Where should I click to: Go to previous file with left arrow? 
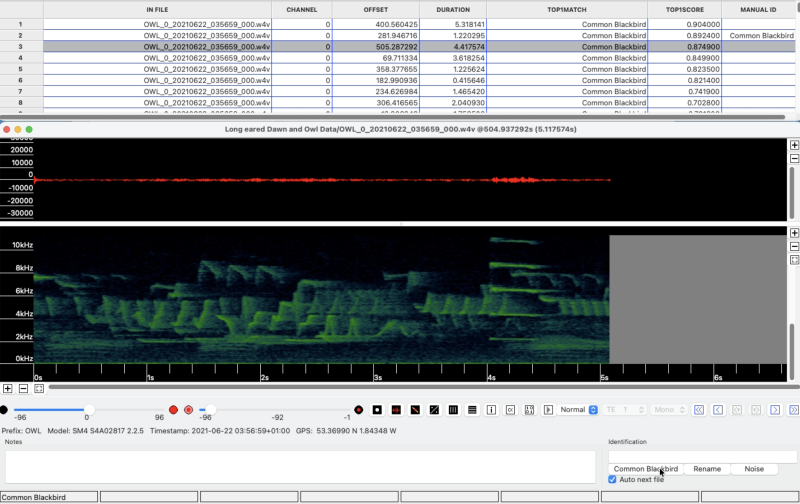[x=718, y=410]
